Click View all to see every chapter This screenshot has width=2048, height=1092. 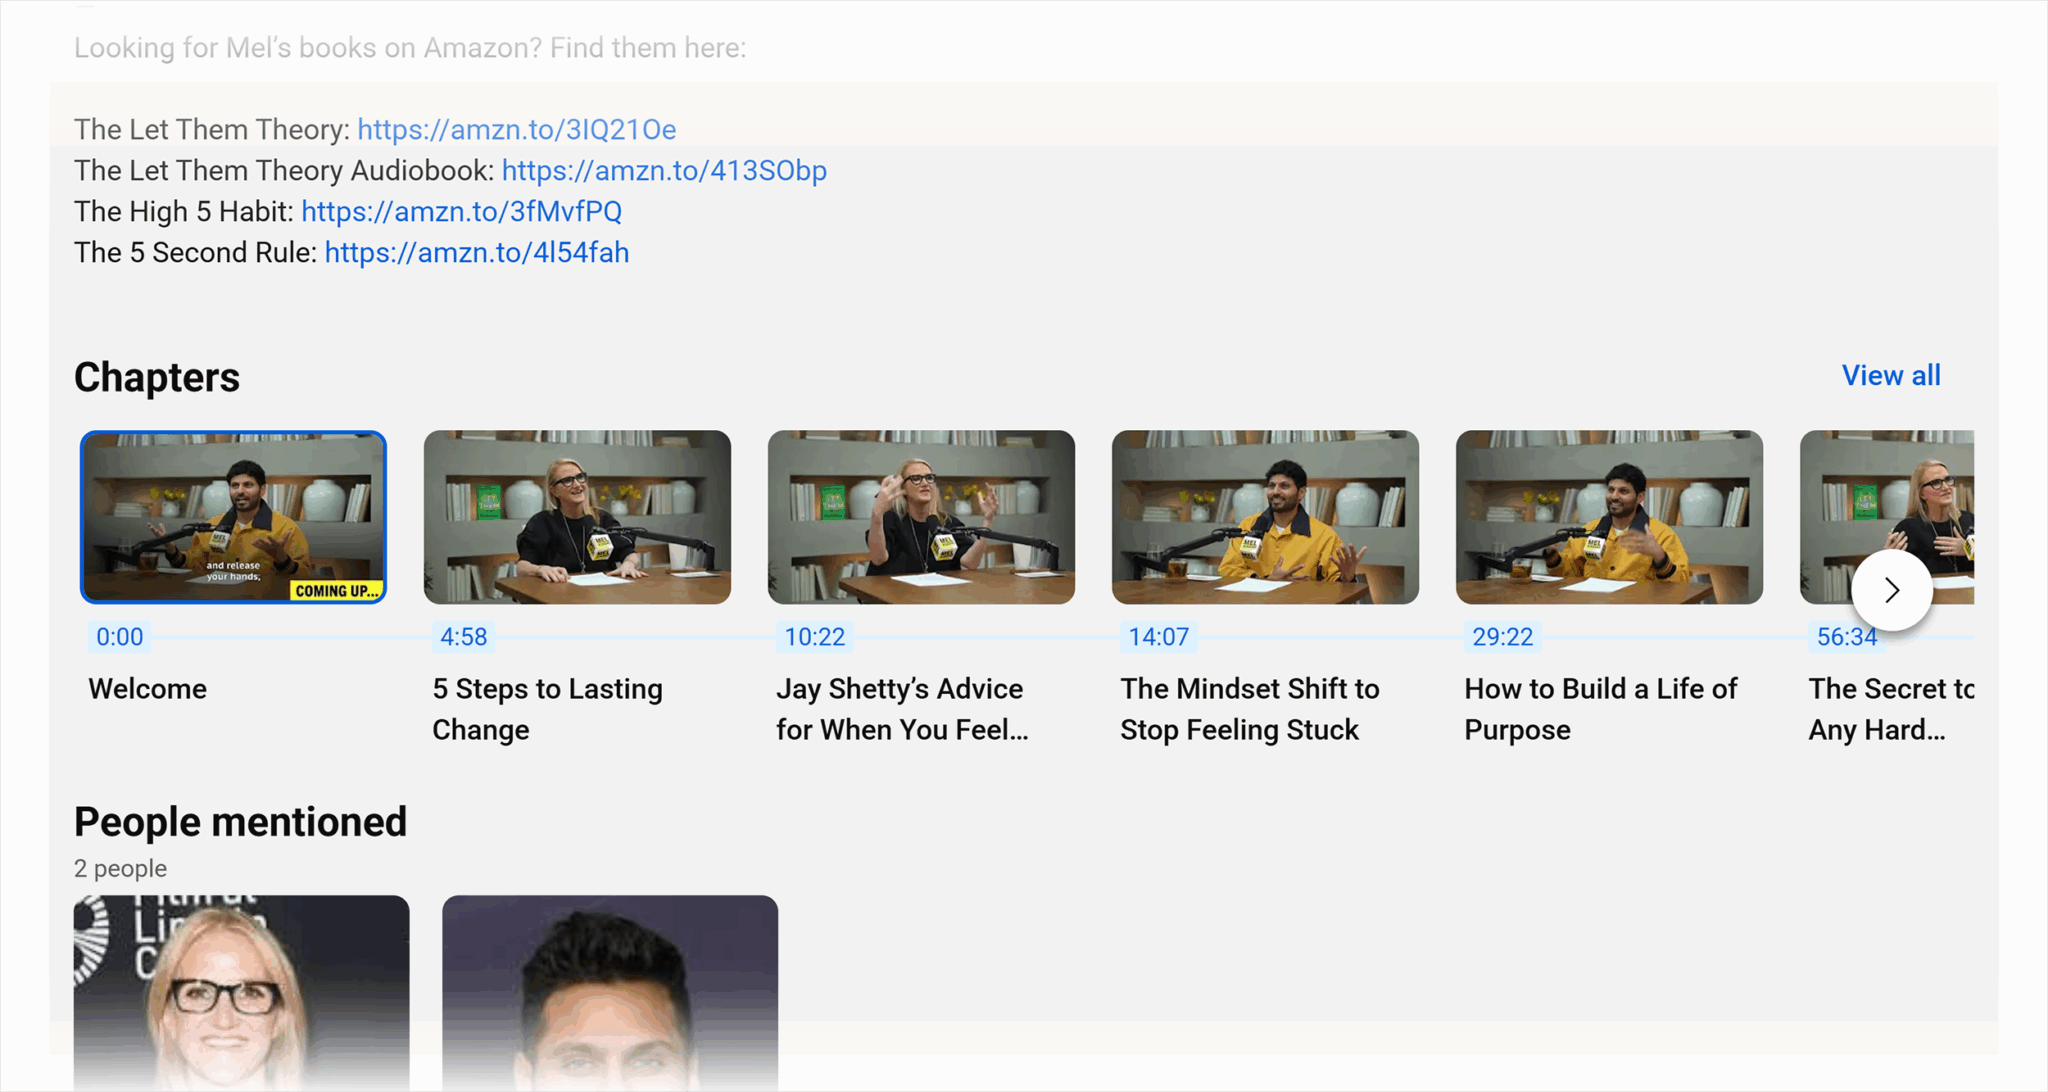click(1890, 375)
